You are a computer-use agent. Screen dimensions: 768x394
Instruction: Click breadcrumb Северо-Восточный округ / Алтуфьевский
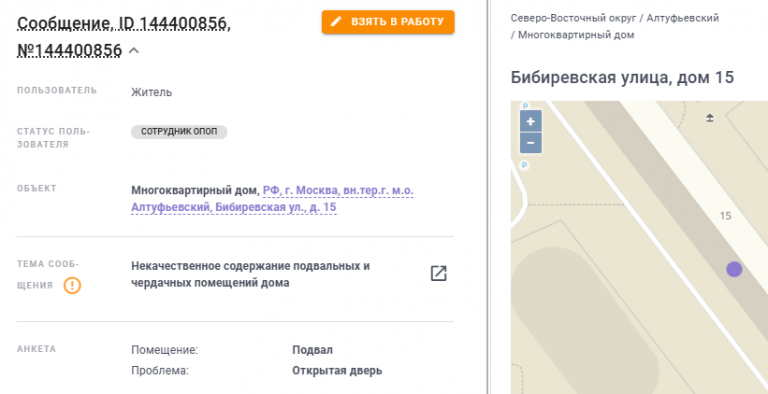tap(615, 18)
